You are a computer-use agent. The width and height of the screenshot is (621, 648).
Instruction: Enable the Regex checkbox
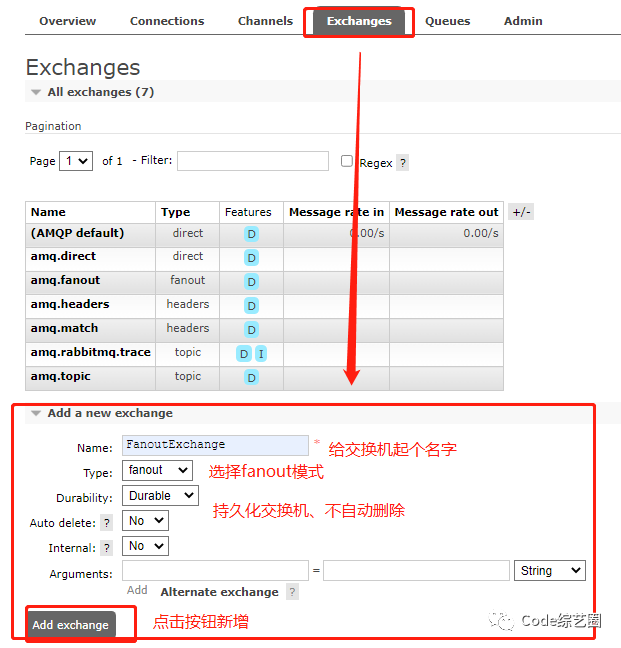(347, 161)
